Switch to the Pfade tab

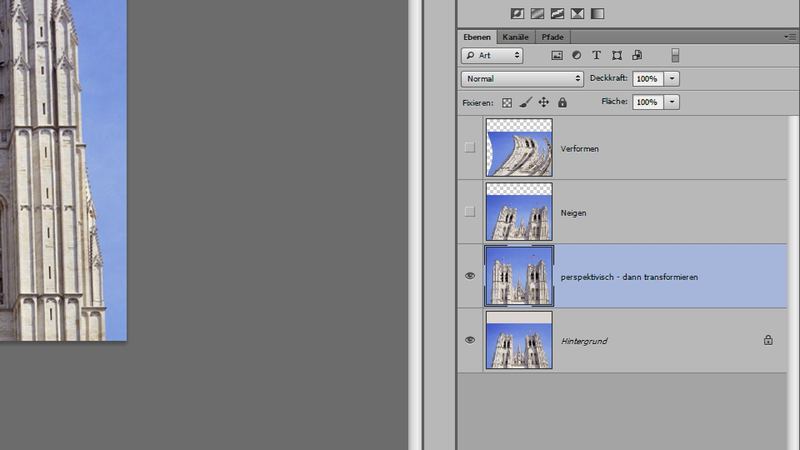click(553, 37)
